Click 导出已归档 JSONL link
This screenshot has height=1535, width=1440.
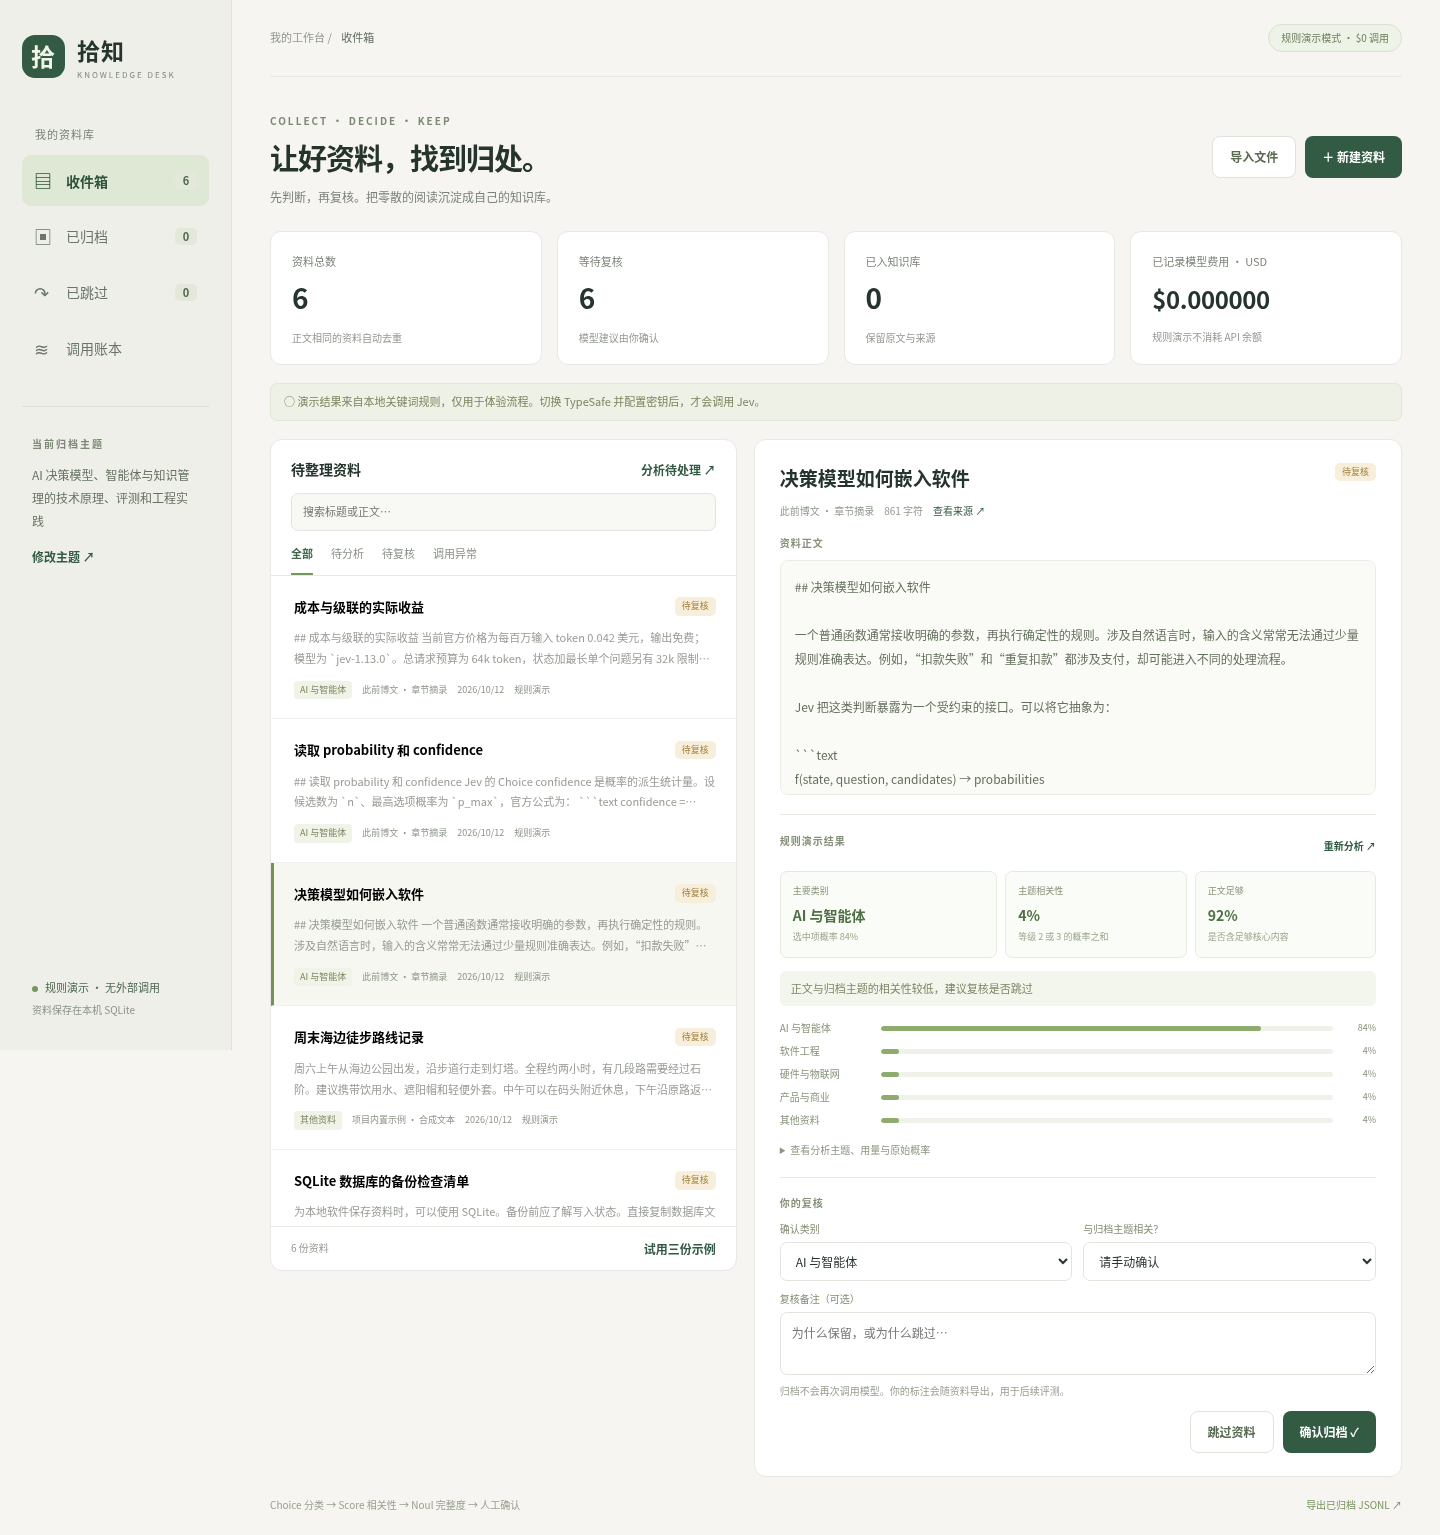click(1354, 1505)
